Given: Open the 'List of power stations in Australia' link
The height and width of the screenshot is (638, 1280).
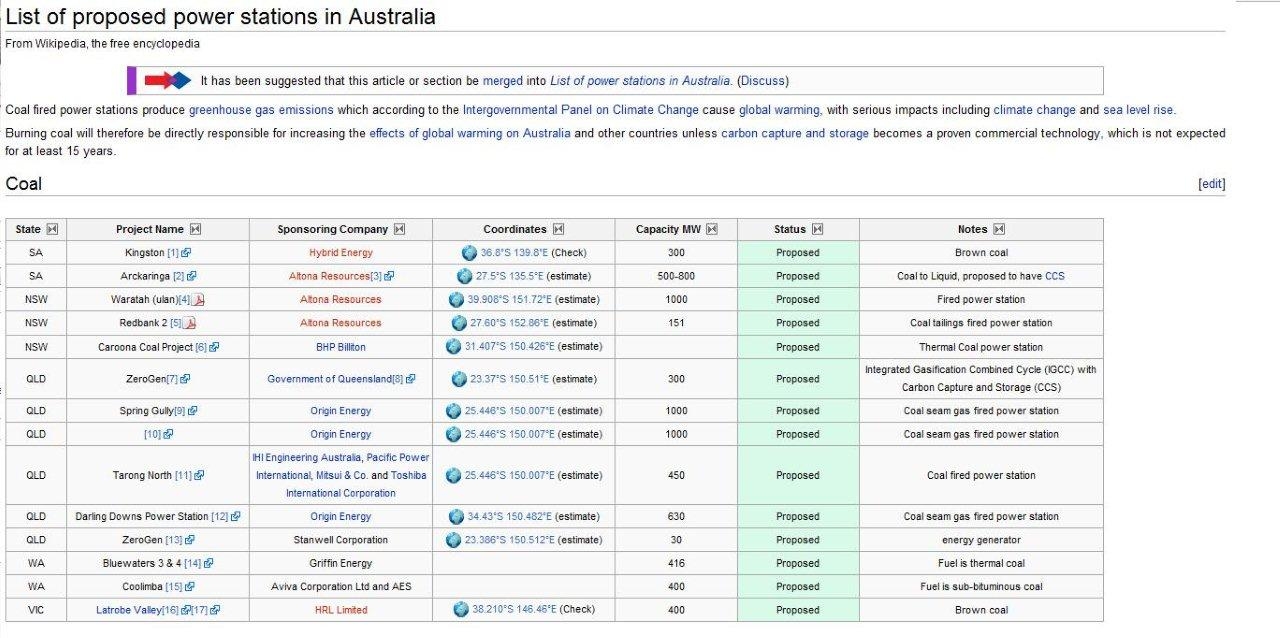Looking at the screenshot, I should click(x=640, y=81).
